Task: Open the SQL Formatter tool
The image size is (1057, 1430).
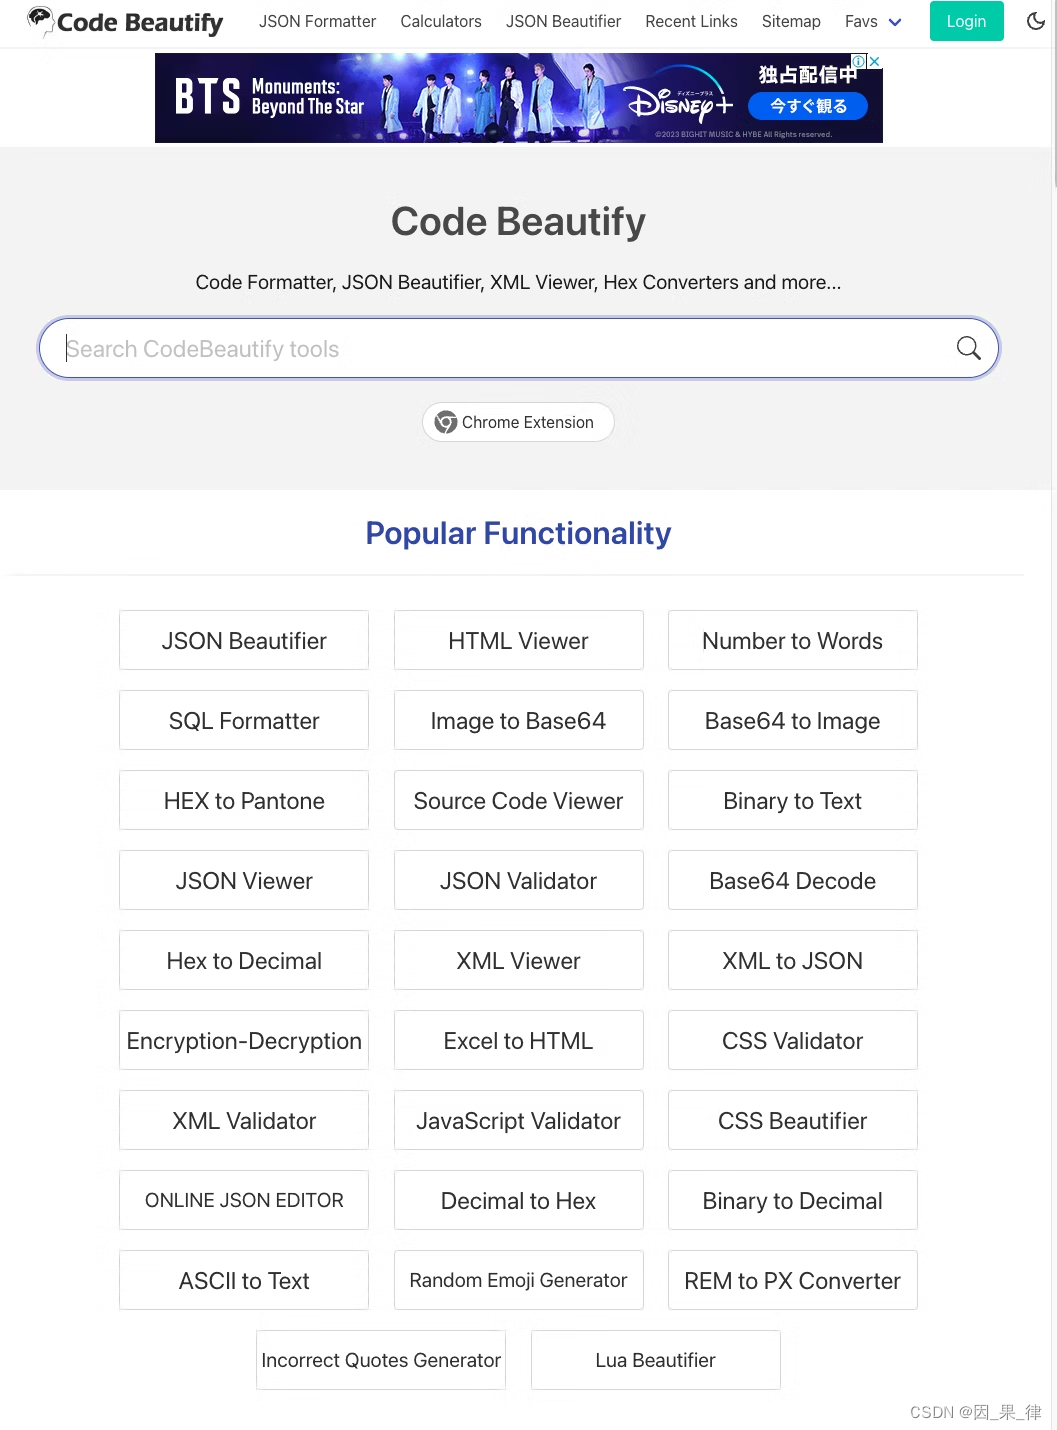Action: pyautogui.click(x=243, y=720)
